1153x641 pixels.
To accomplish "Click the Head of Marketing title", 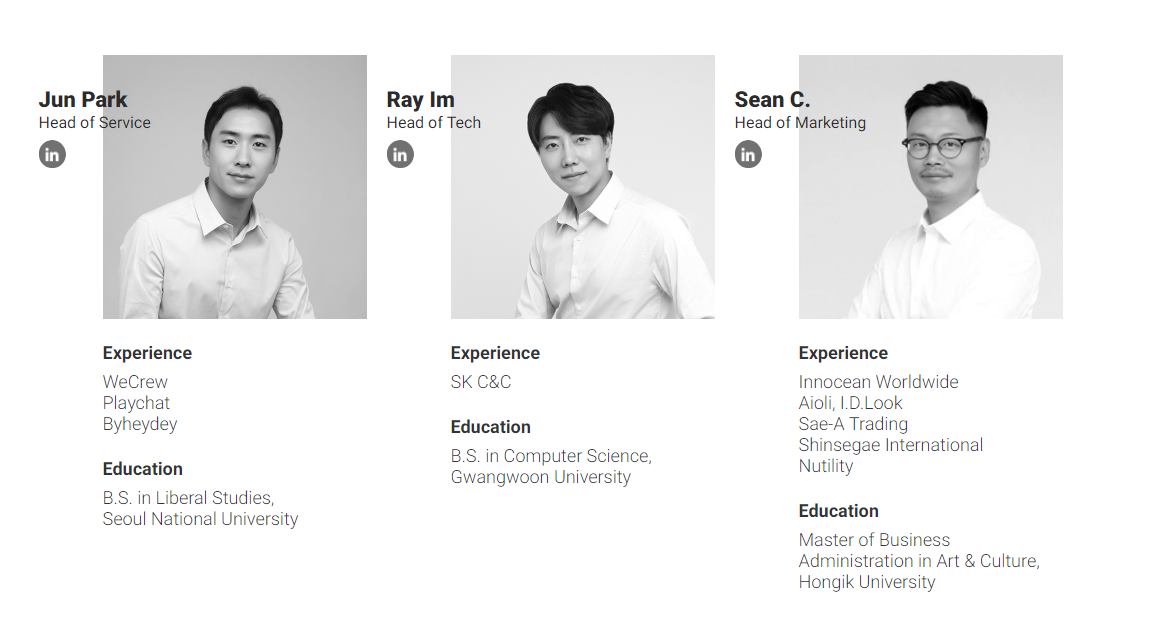I will 800,123.
